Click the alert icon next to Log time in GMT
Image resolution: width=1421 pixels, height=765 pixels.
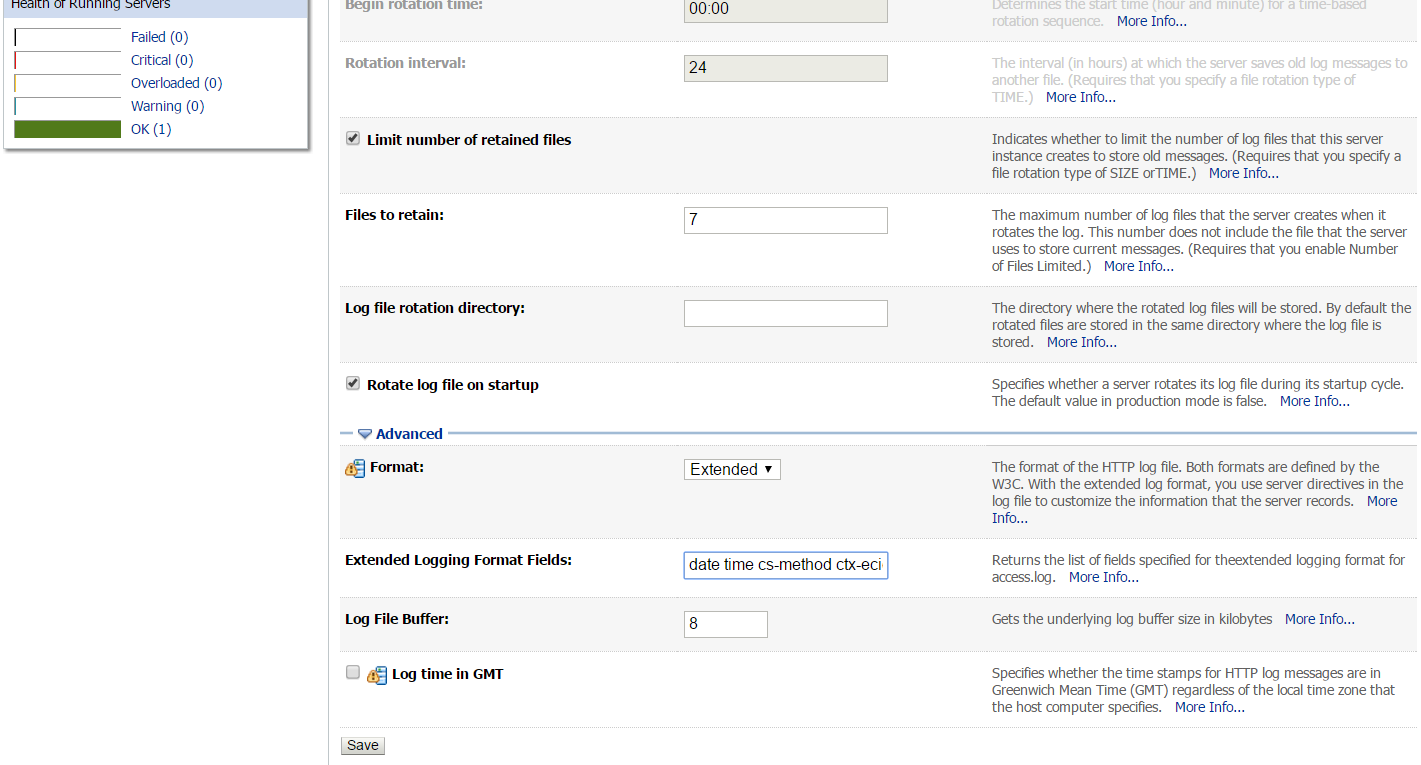[x=376, y=675]
